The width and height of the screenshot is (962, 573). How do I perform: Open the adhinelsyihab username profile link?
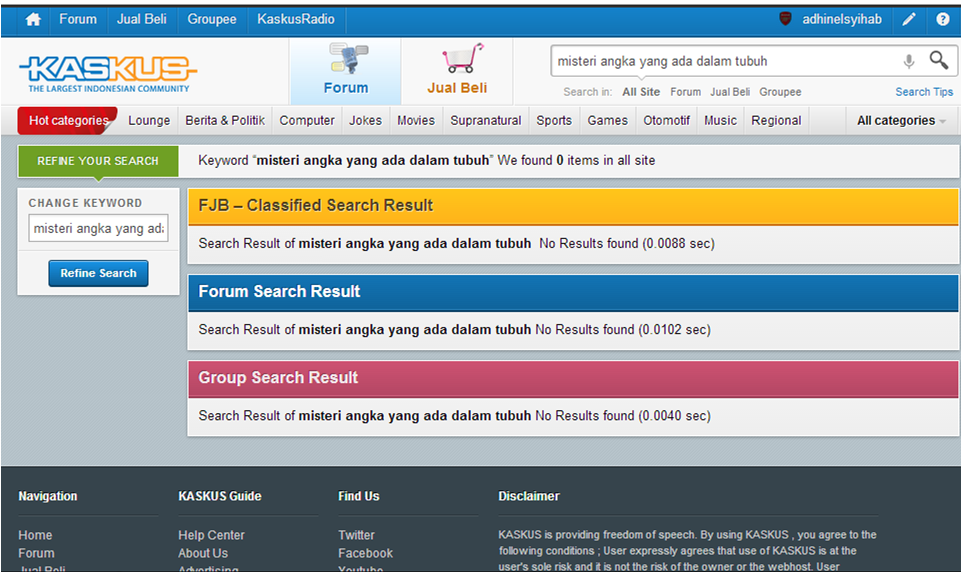(x=842, y=19)
